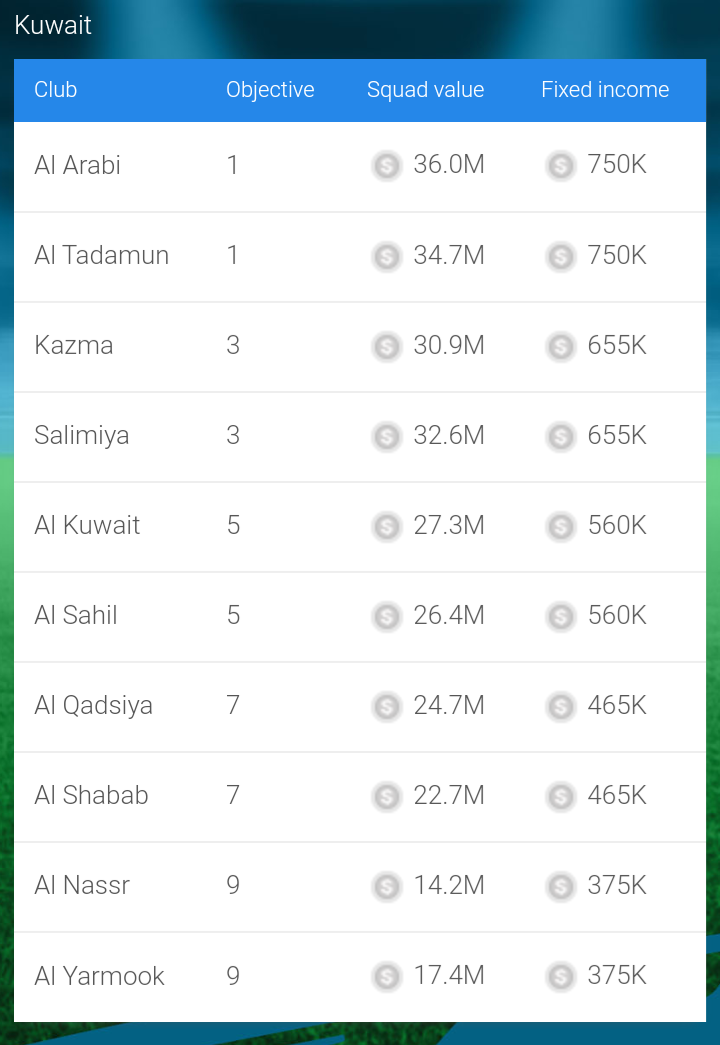Screen dimensions: 720x1045
Task: Select Al Nassr objective value 9
Action: (233, 885)
